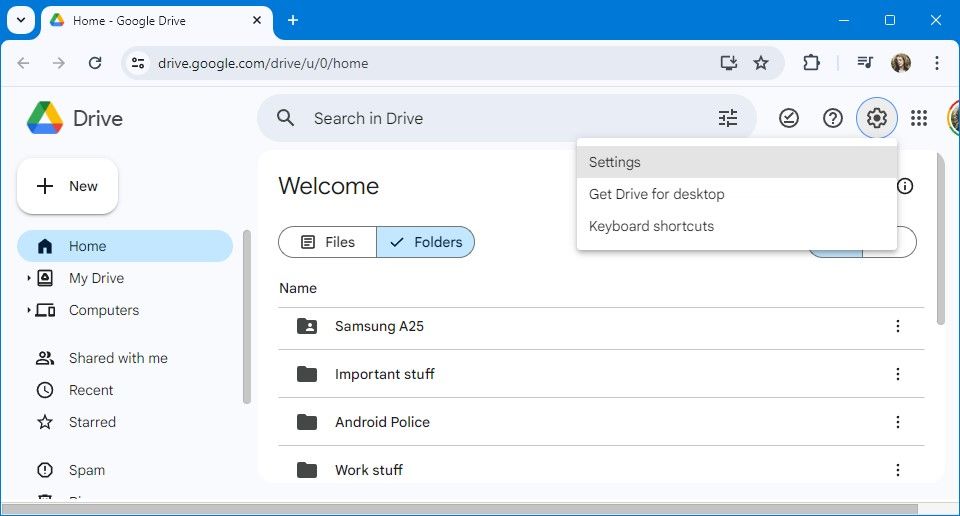960x516 pixels.
Task: Click the Search in Drive field
Action: click(x=508, y=118)
